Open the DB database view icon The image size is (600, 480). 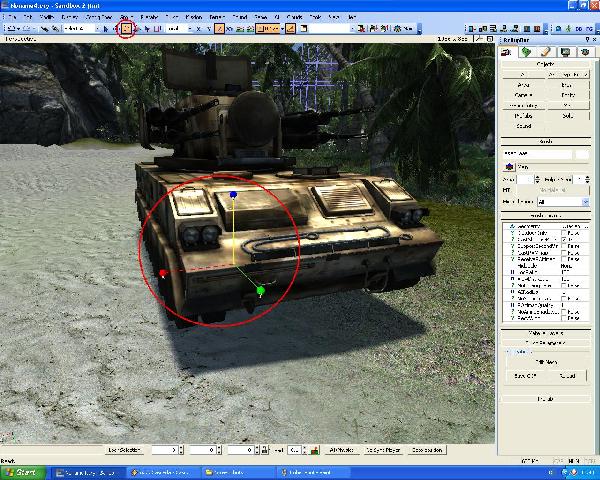click(x=579, y=29)
